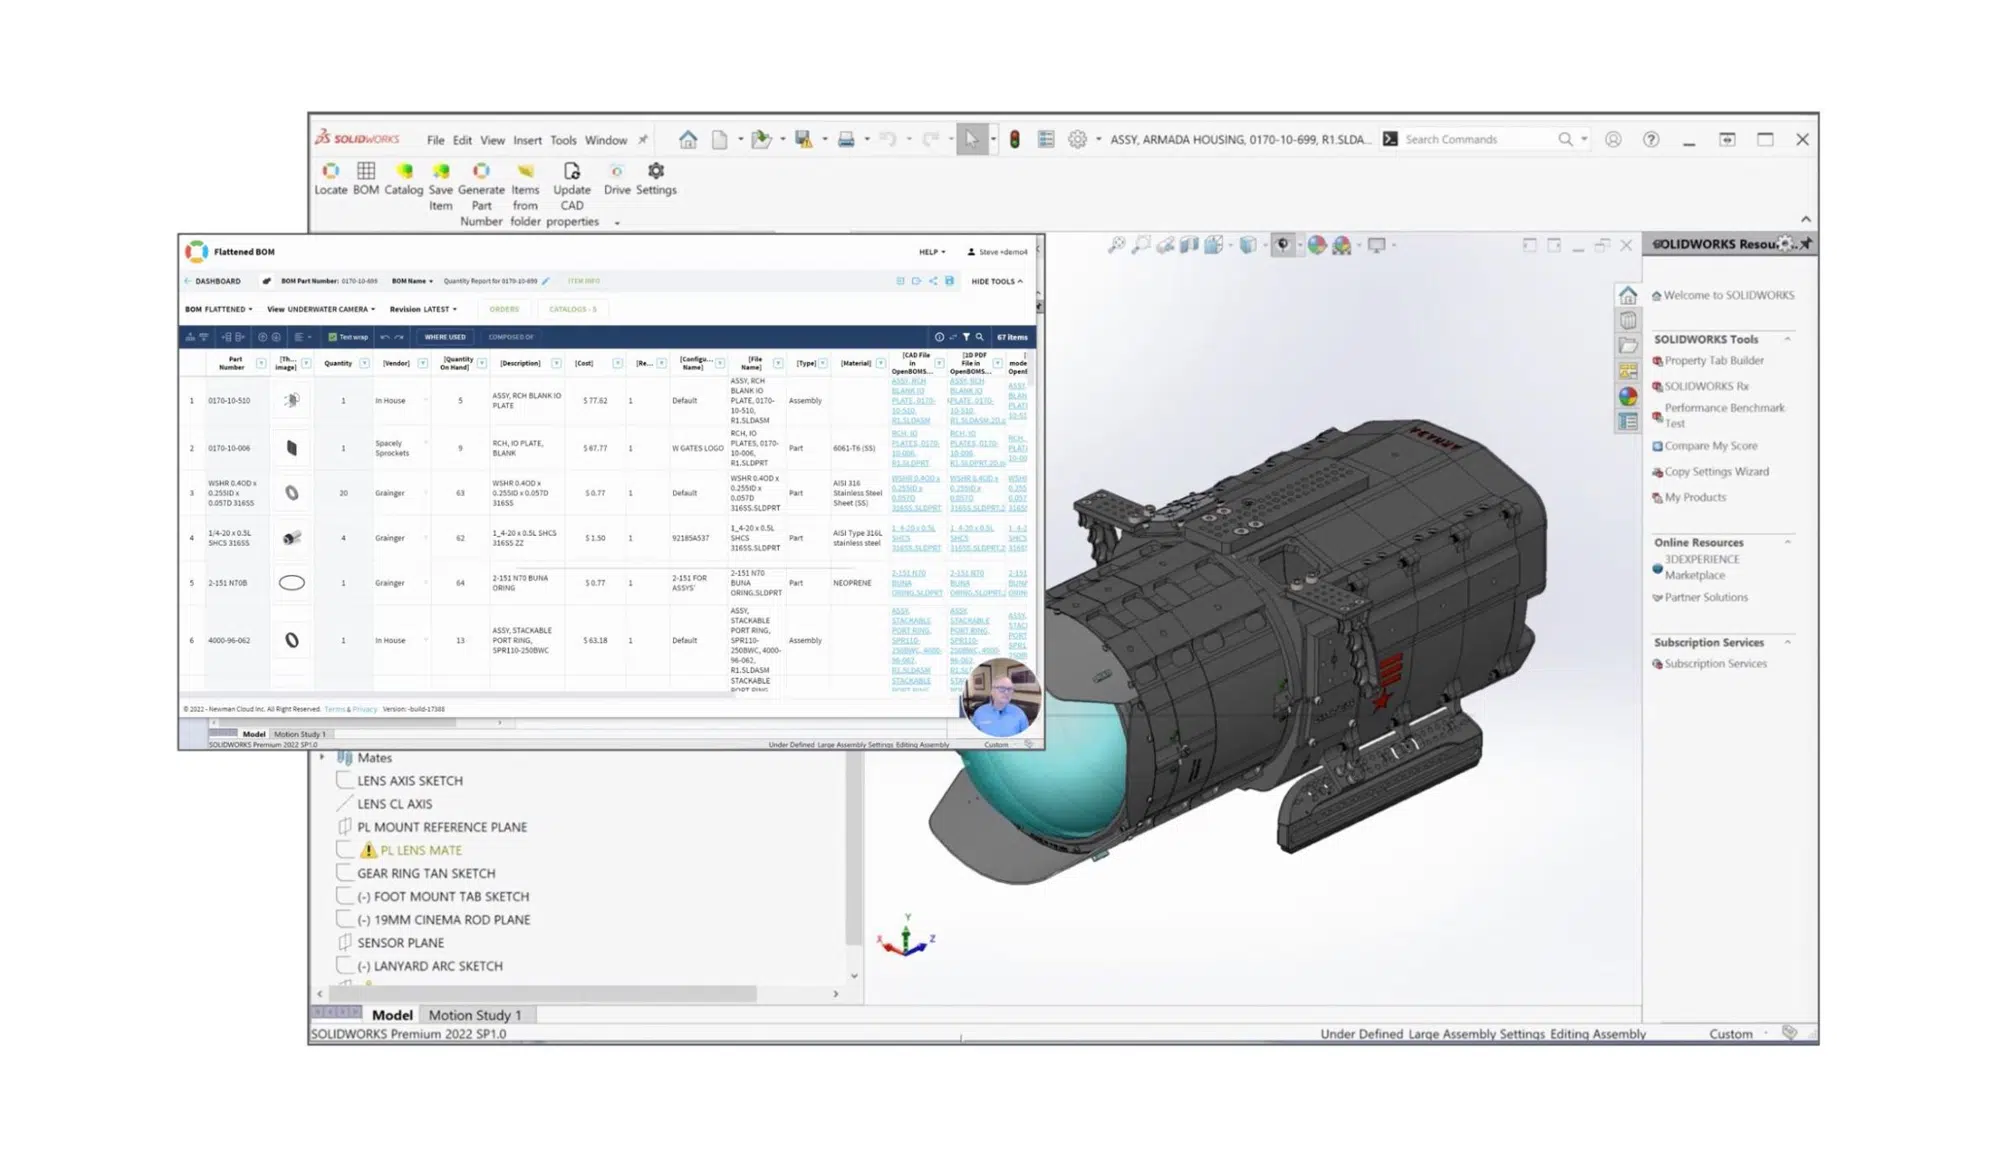Click the Section View icon
Image resolution: width=1999 pixels, height=1150 pixels.
click(x=1189, y=245)
